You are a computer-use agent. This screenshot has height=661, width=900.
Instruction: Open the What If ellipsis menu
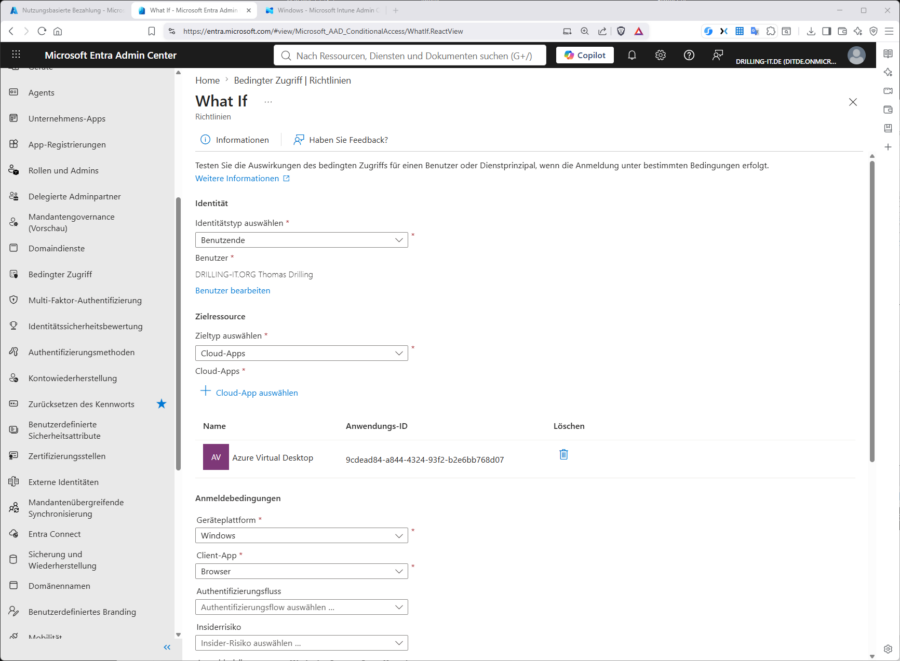[x=268, y=102]
